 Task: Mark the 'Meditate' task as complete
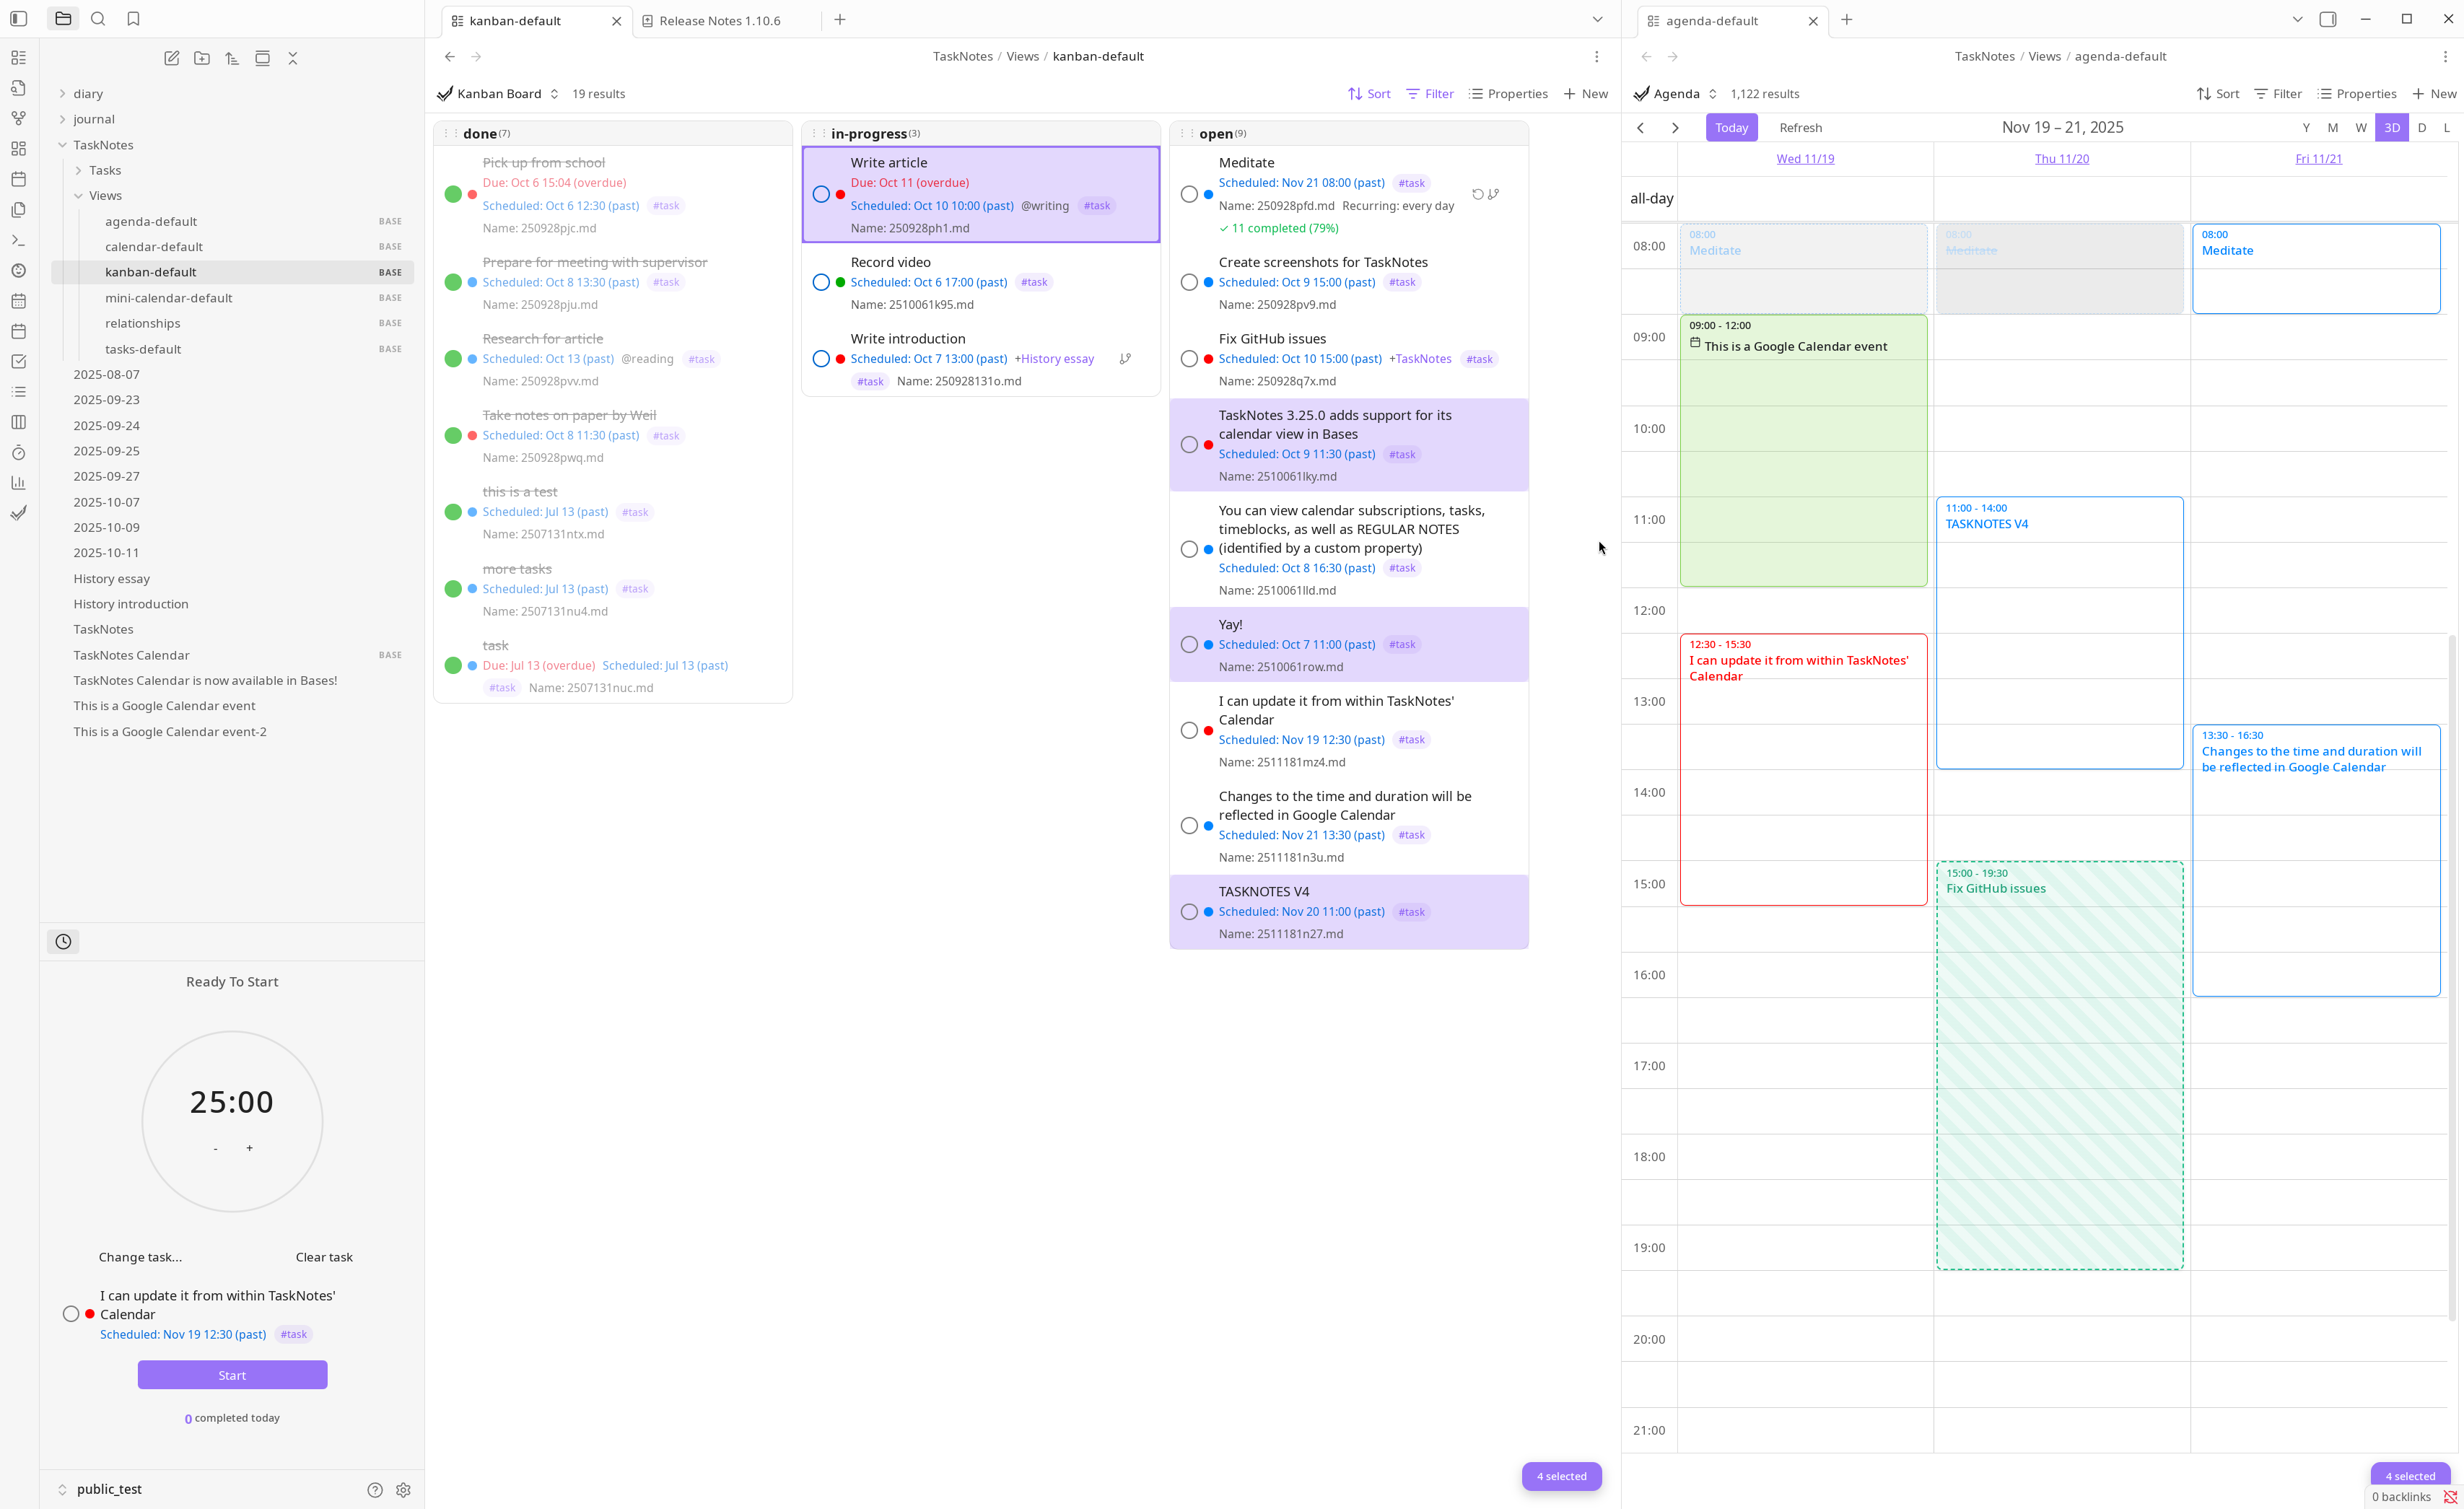point(1189,193)
